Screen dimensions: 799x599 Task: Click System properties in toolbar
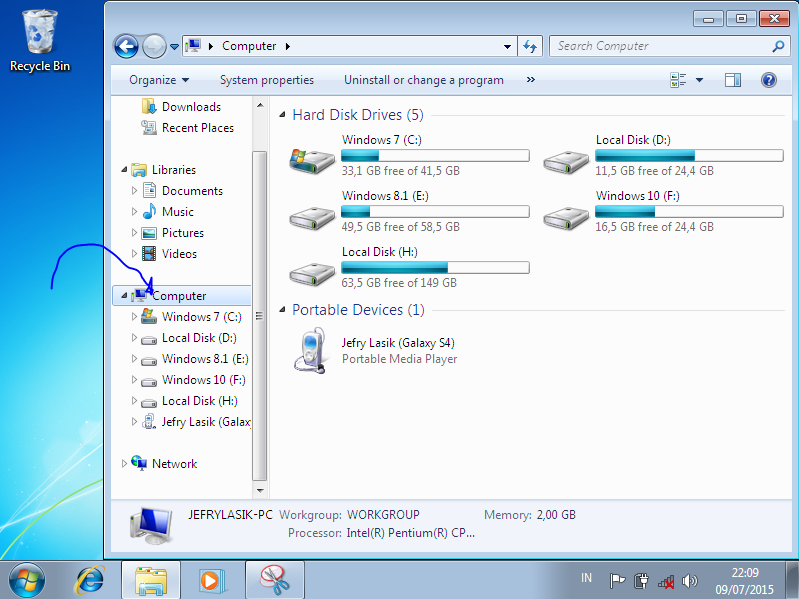pos(267,80)
